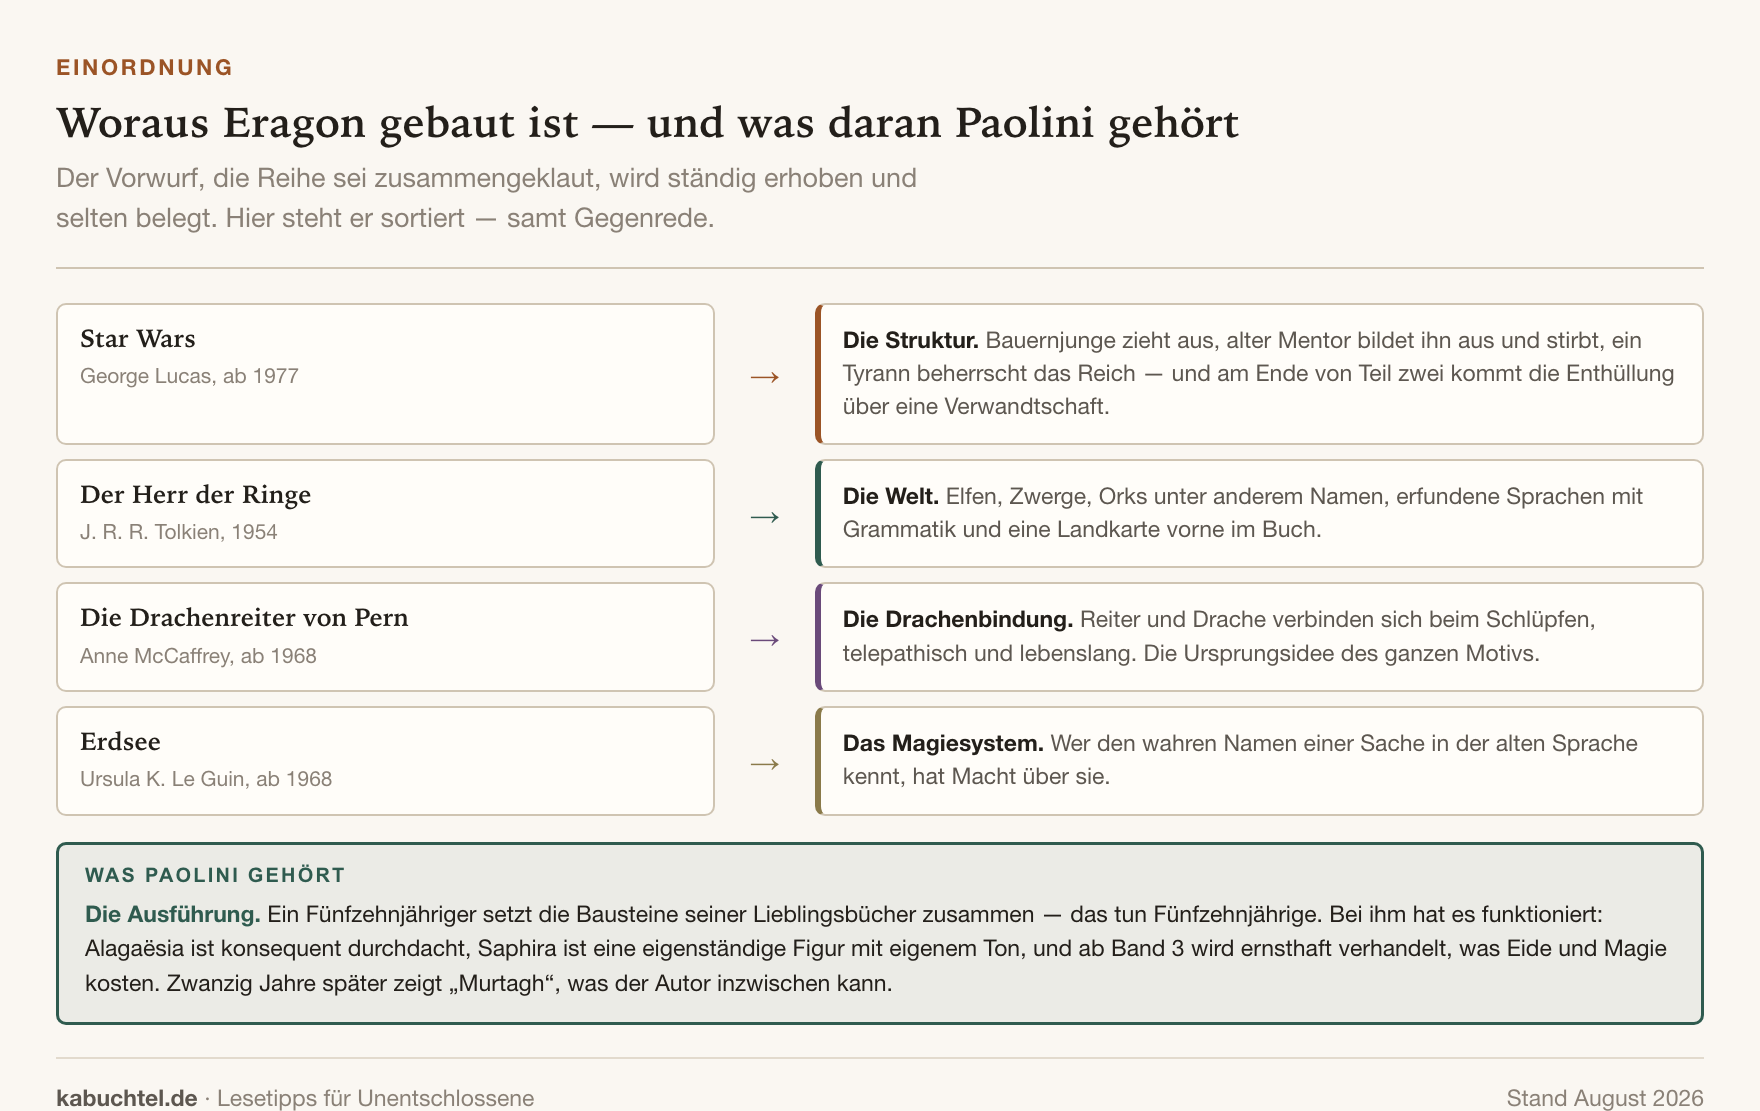This screenshot has height=1111, width=1760.
Task: Click the WAS PAOLINI GEHÖRT label
Action: point(215,875)
